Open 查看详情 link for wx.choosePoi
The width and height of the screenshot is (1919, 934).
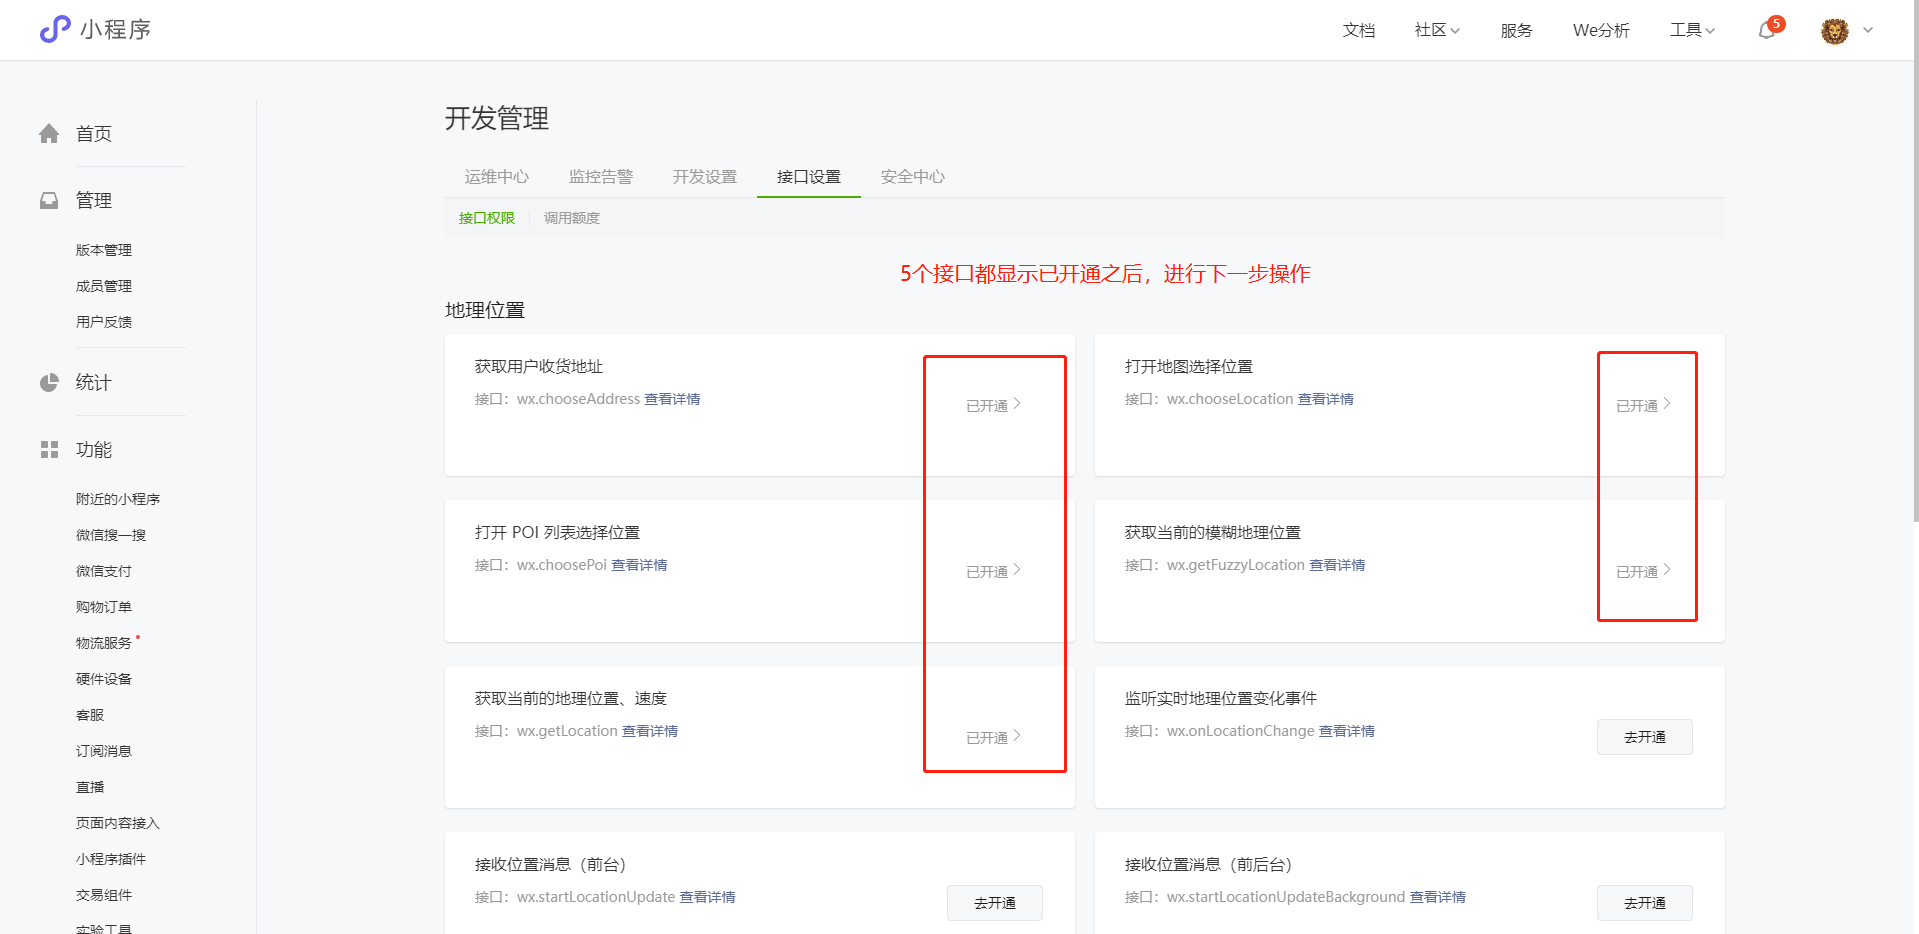pos(639,565)
